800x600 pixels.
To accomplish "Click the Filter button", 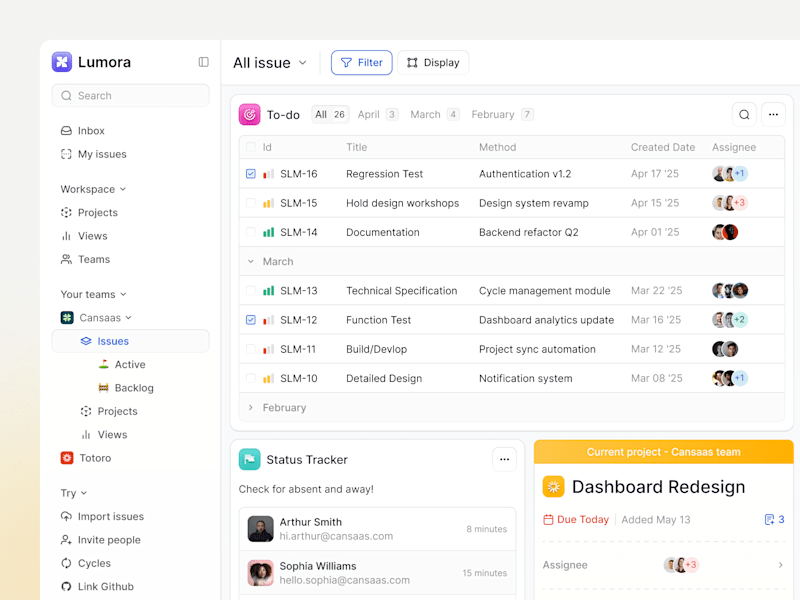I will pos(362,63).
